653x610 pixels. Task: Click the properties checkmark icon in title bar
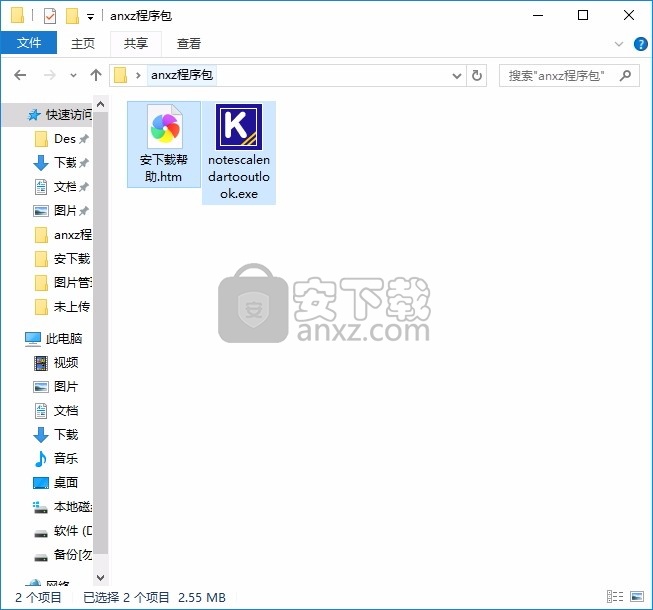50,16
